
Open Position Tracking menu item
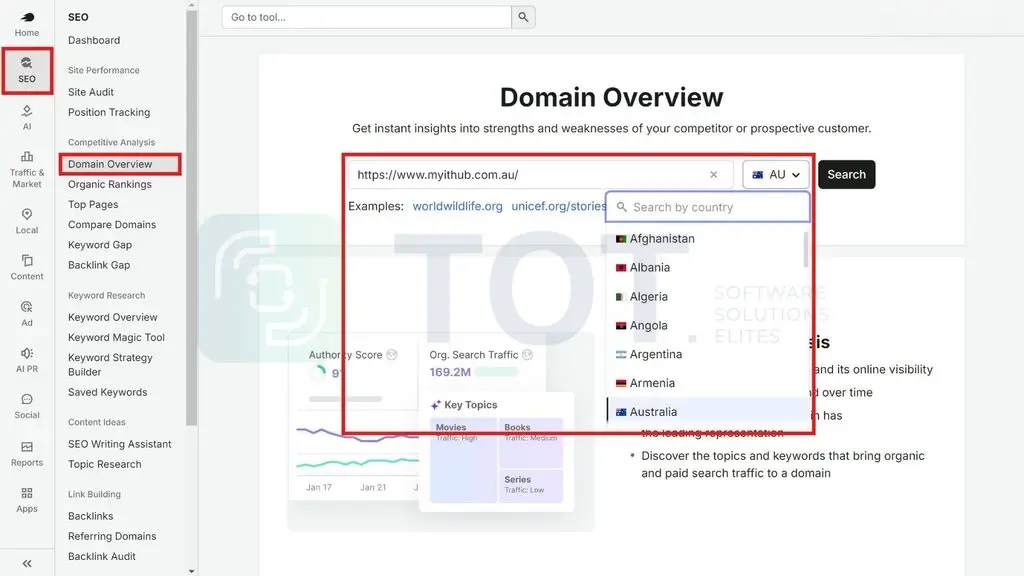109,112
